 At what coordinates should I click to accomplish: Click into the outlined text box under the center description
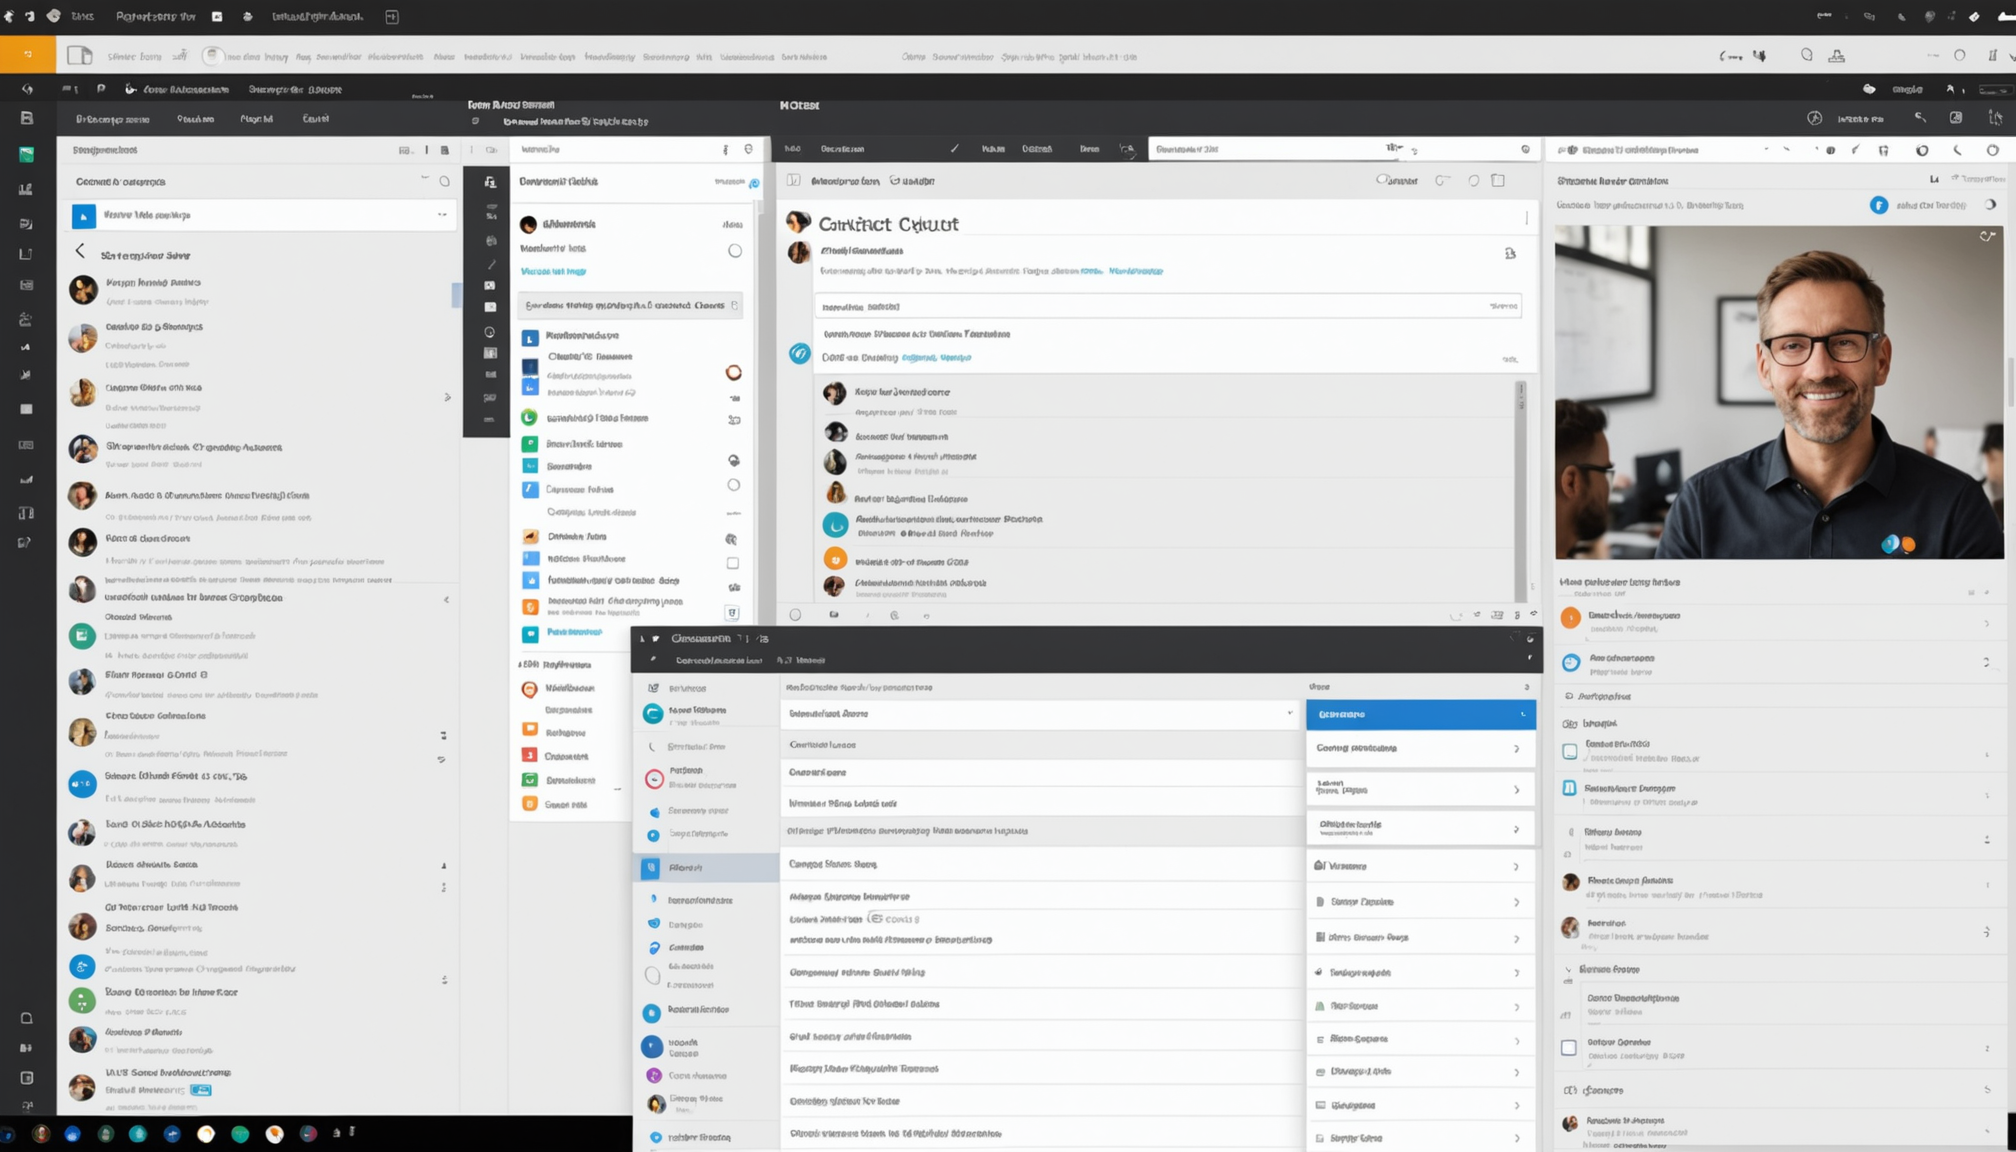(1167, 306)
